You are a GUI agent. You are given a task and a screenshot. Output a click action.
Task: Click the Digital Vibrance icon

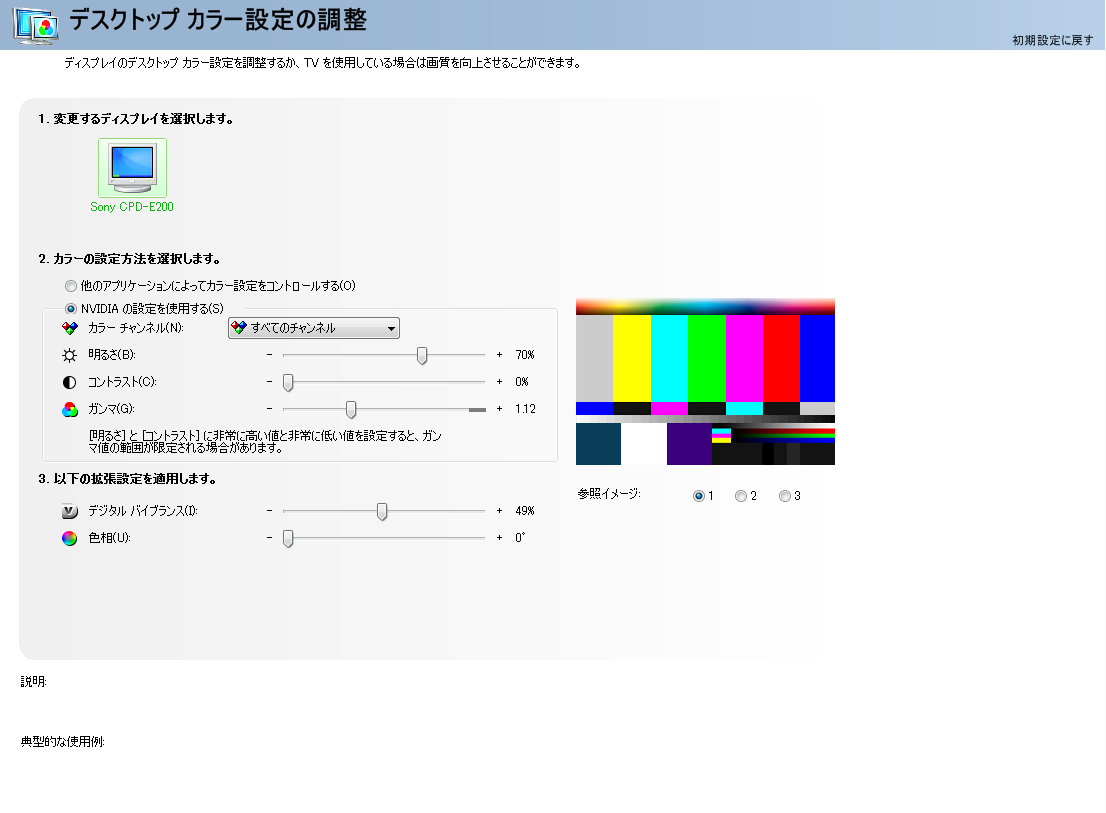(69, 511)
